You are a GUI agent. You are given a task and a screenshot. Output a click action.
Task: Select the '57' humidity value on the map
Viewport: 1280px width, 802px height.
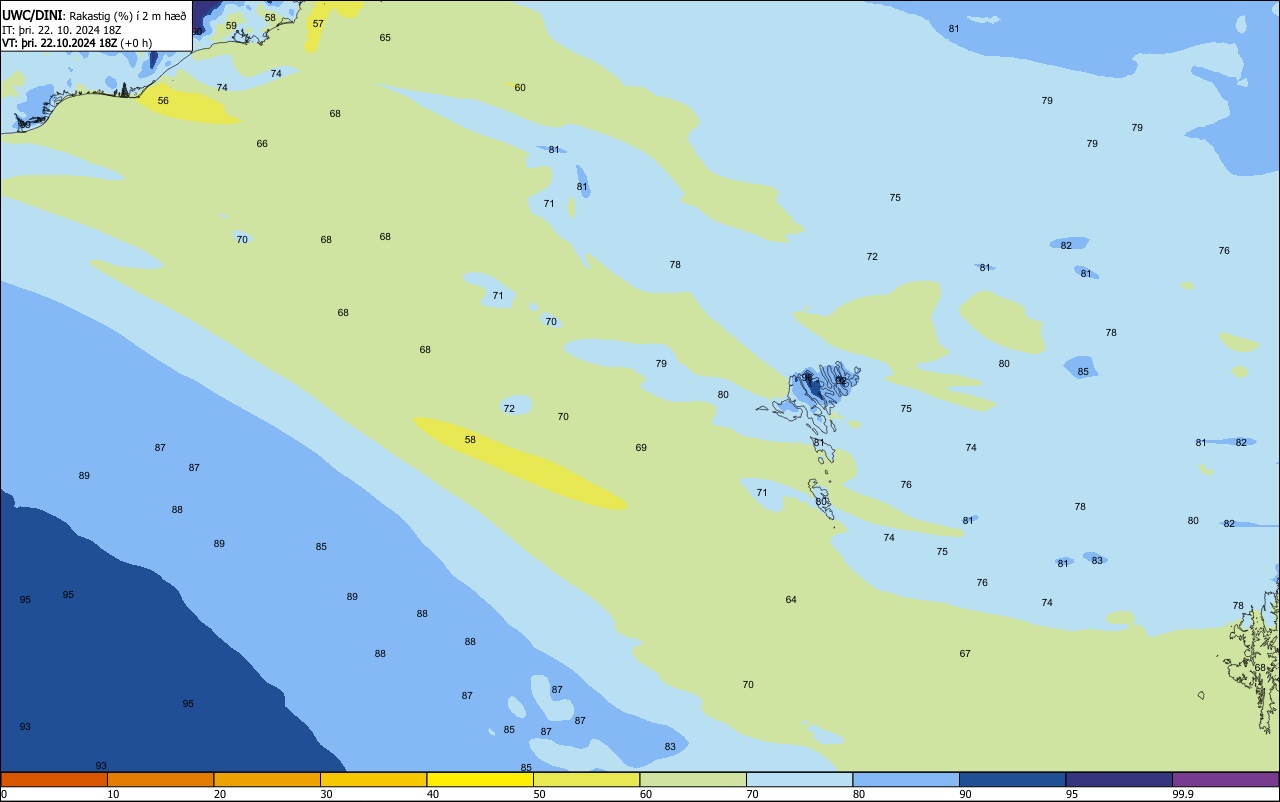(318, 24)
